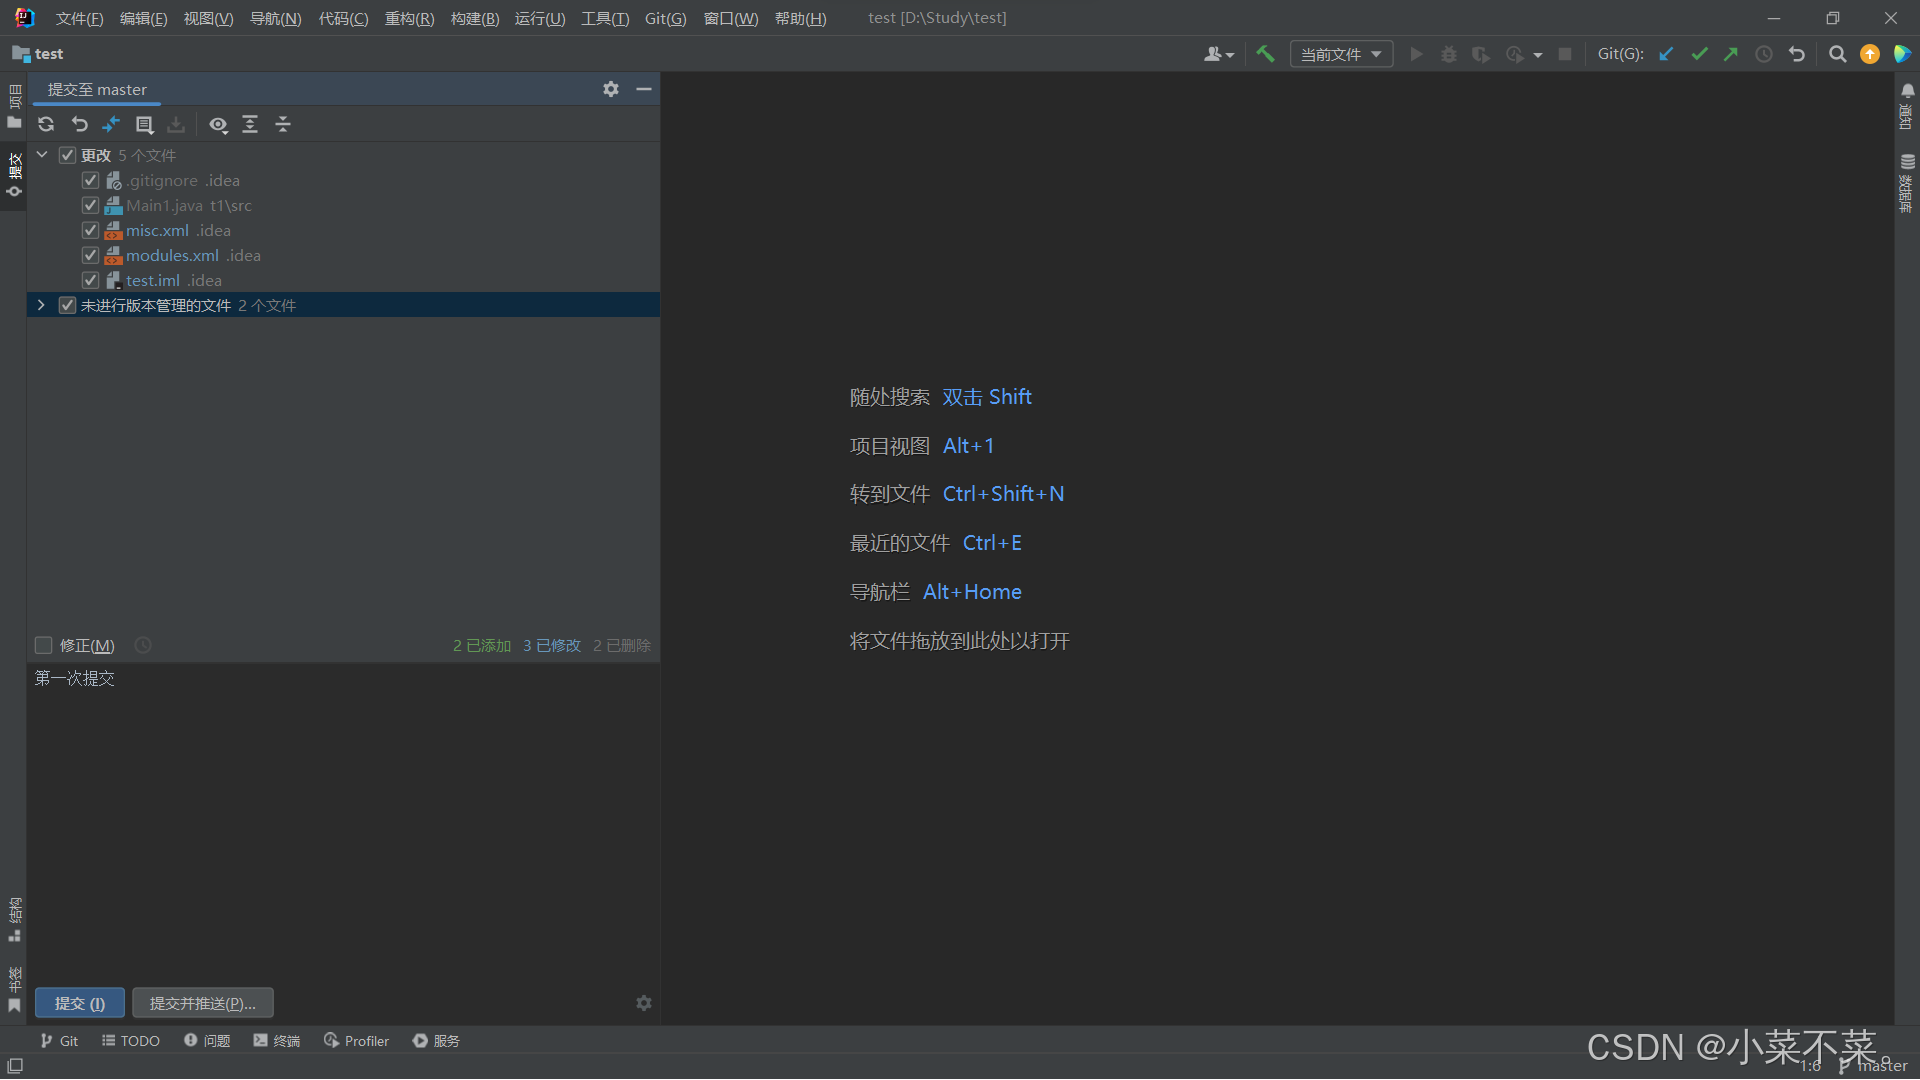Screen dimensions: 1920x1080
Task: Select Main1.java file row
Action: coord(343,205)
